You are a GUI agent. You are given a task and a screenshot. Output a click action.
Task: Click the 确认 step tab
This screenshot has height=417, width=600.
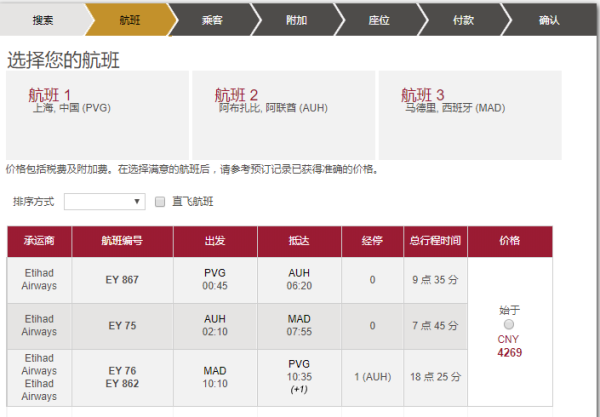click(549, 19)
